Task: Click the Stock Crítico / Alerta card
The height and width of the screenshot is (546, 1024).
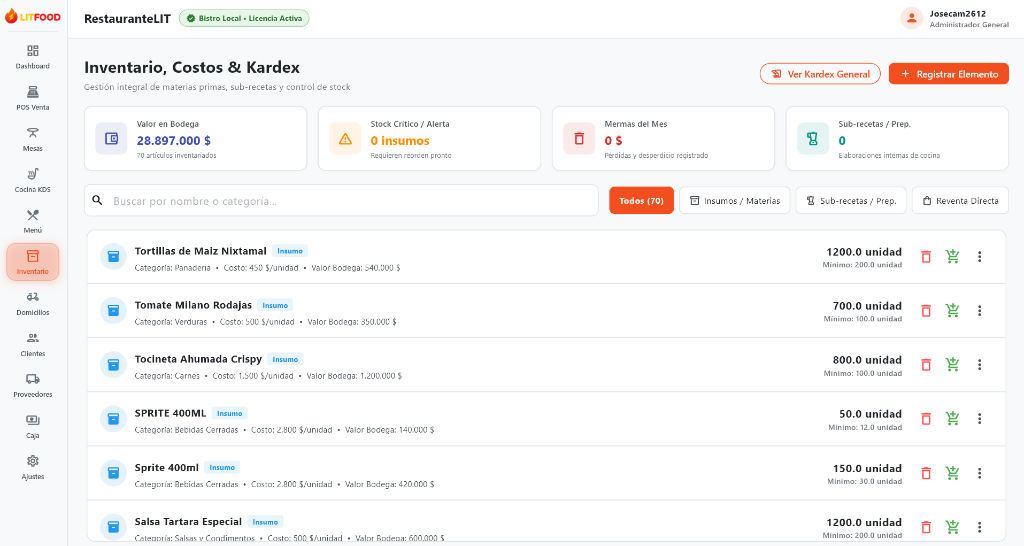Action: pos(429,138)
